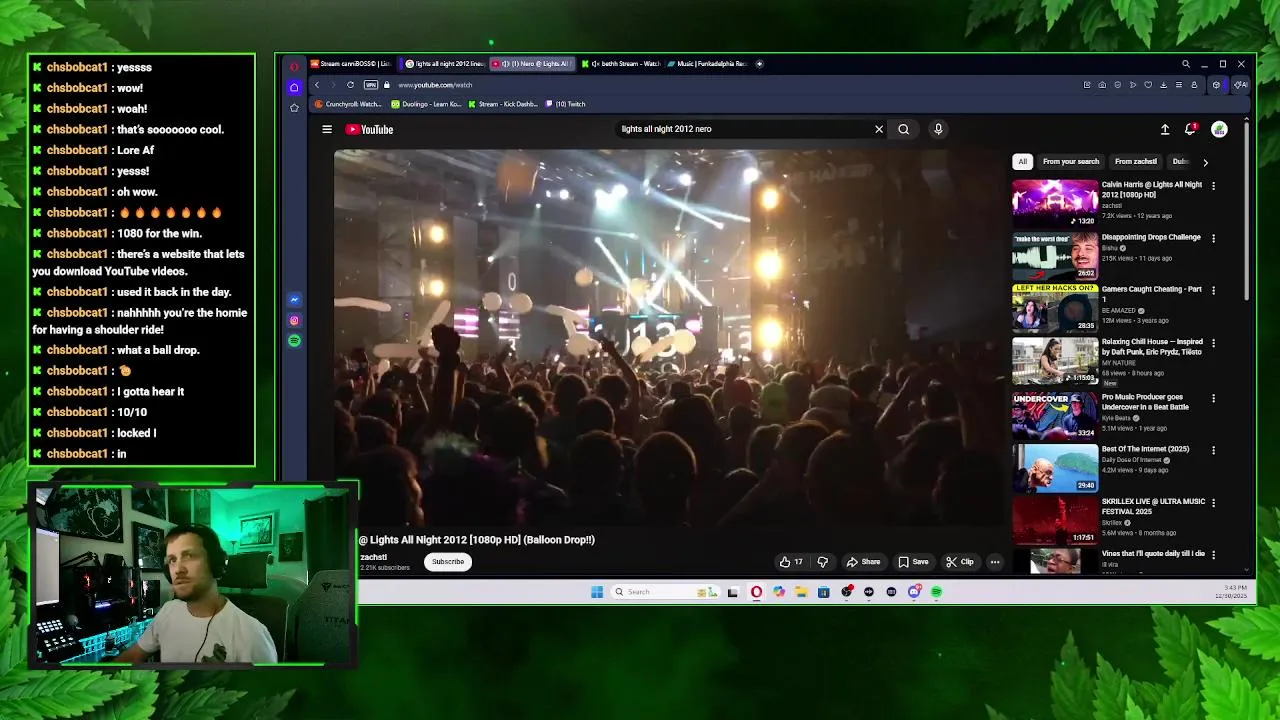Clear the YouTube search box text
1280x720 pixels.
click(879, 129)
